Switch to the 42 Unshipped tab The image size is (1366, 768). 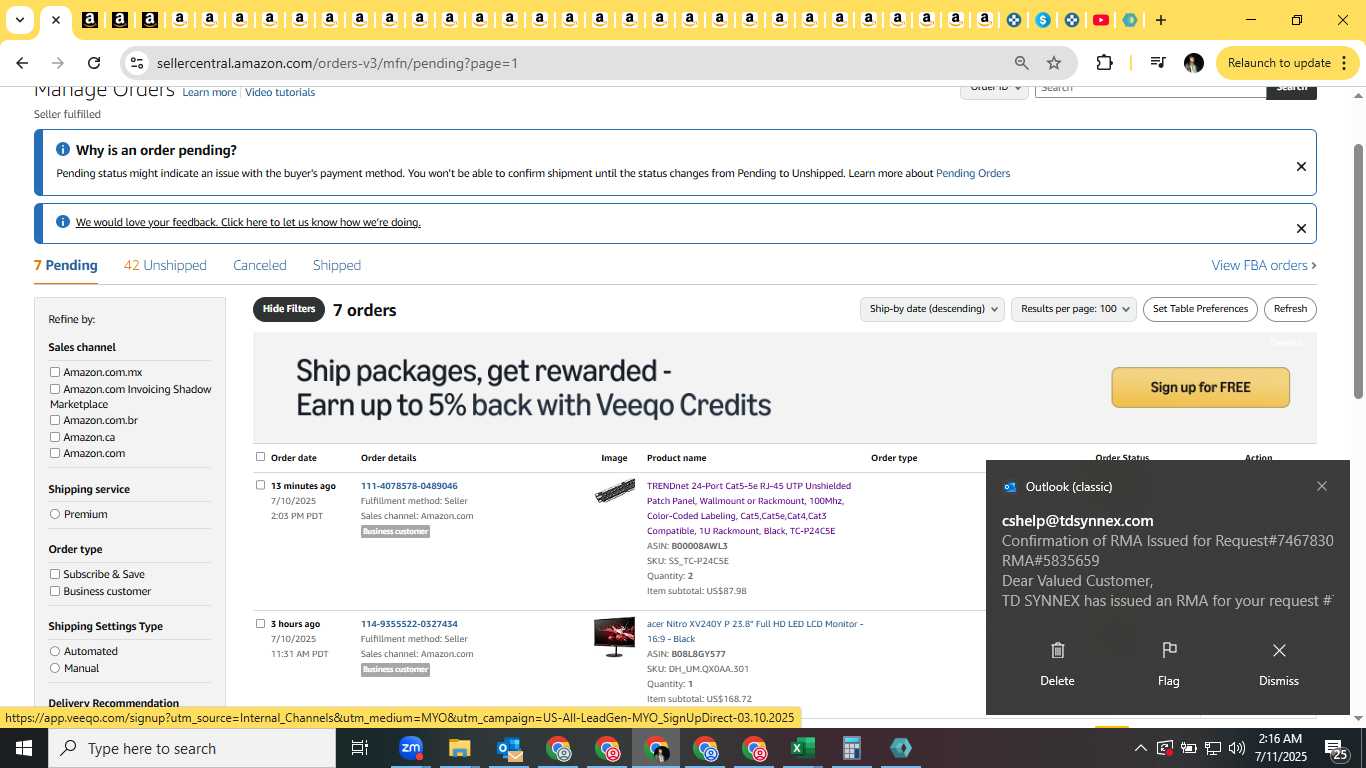pos(165,265)
